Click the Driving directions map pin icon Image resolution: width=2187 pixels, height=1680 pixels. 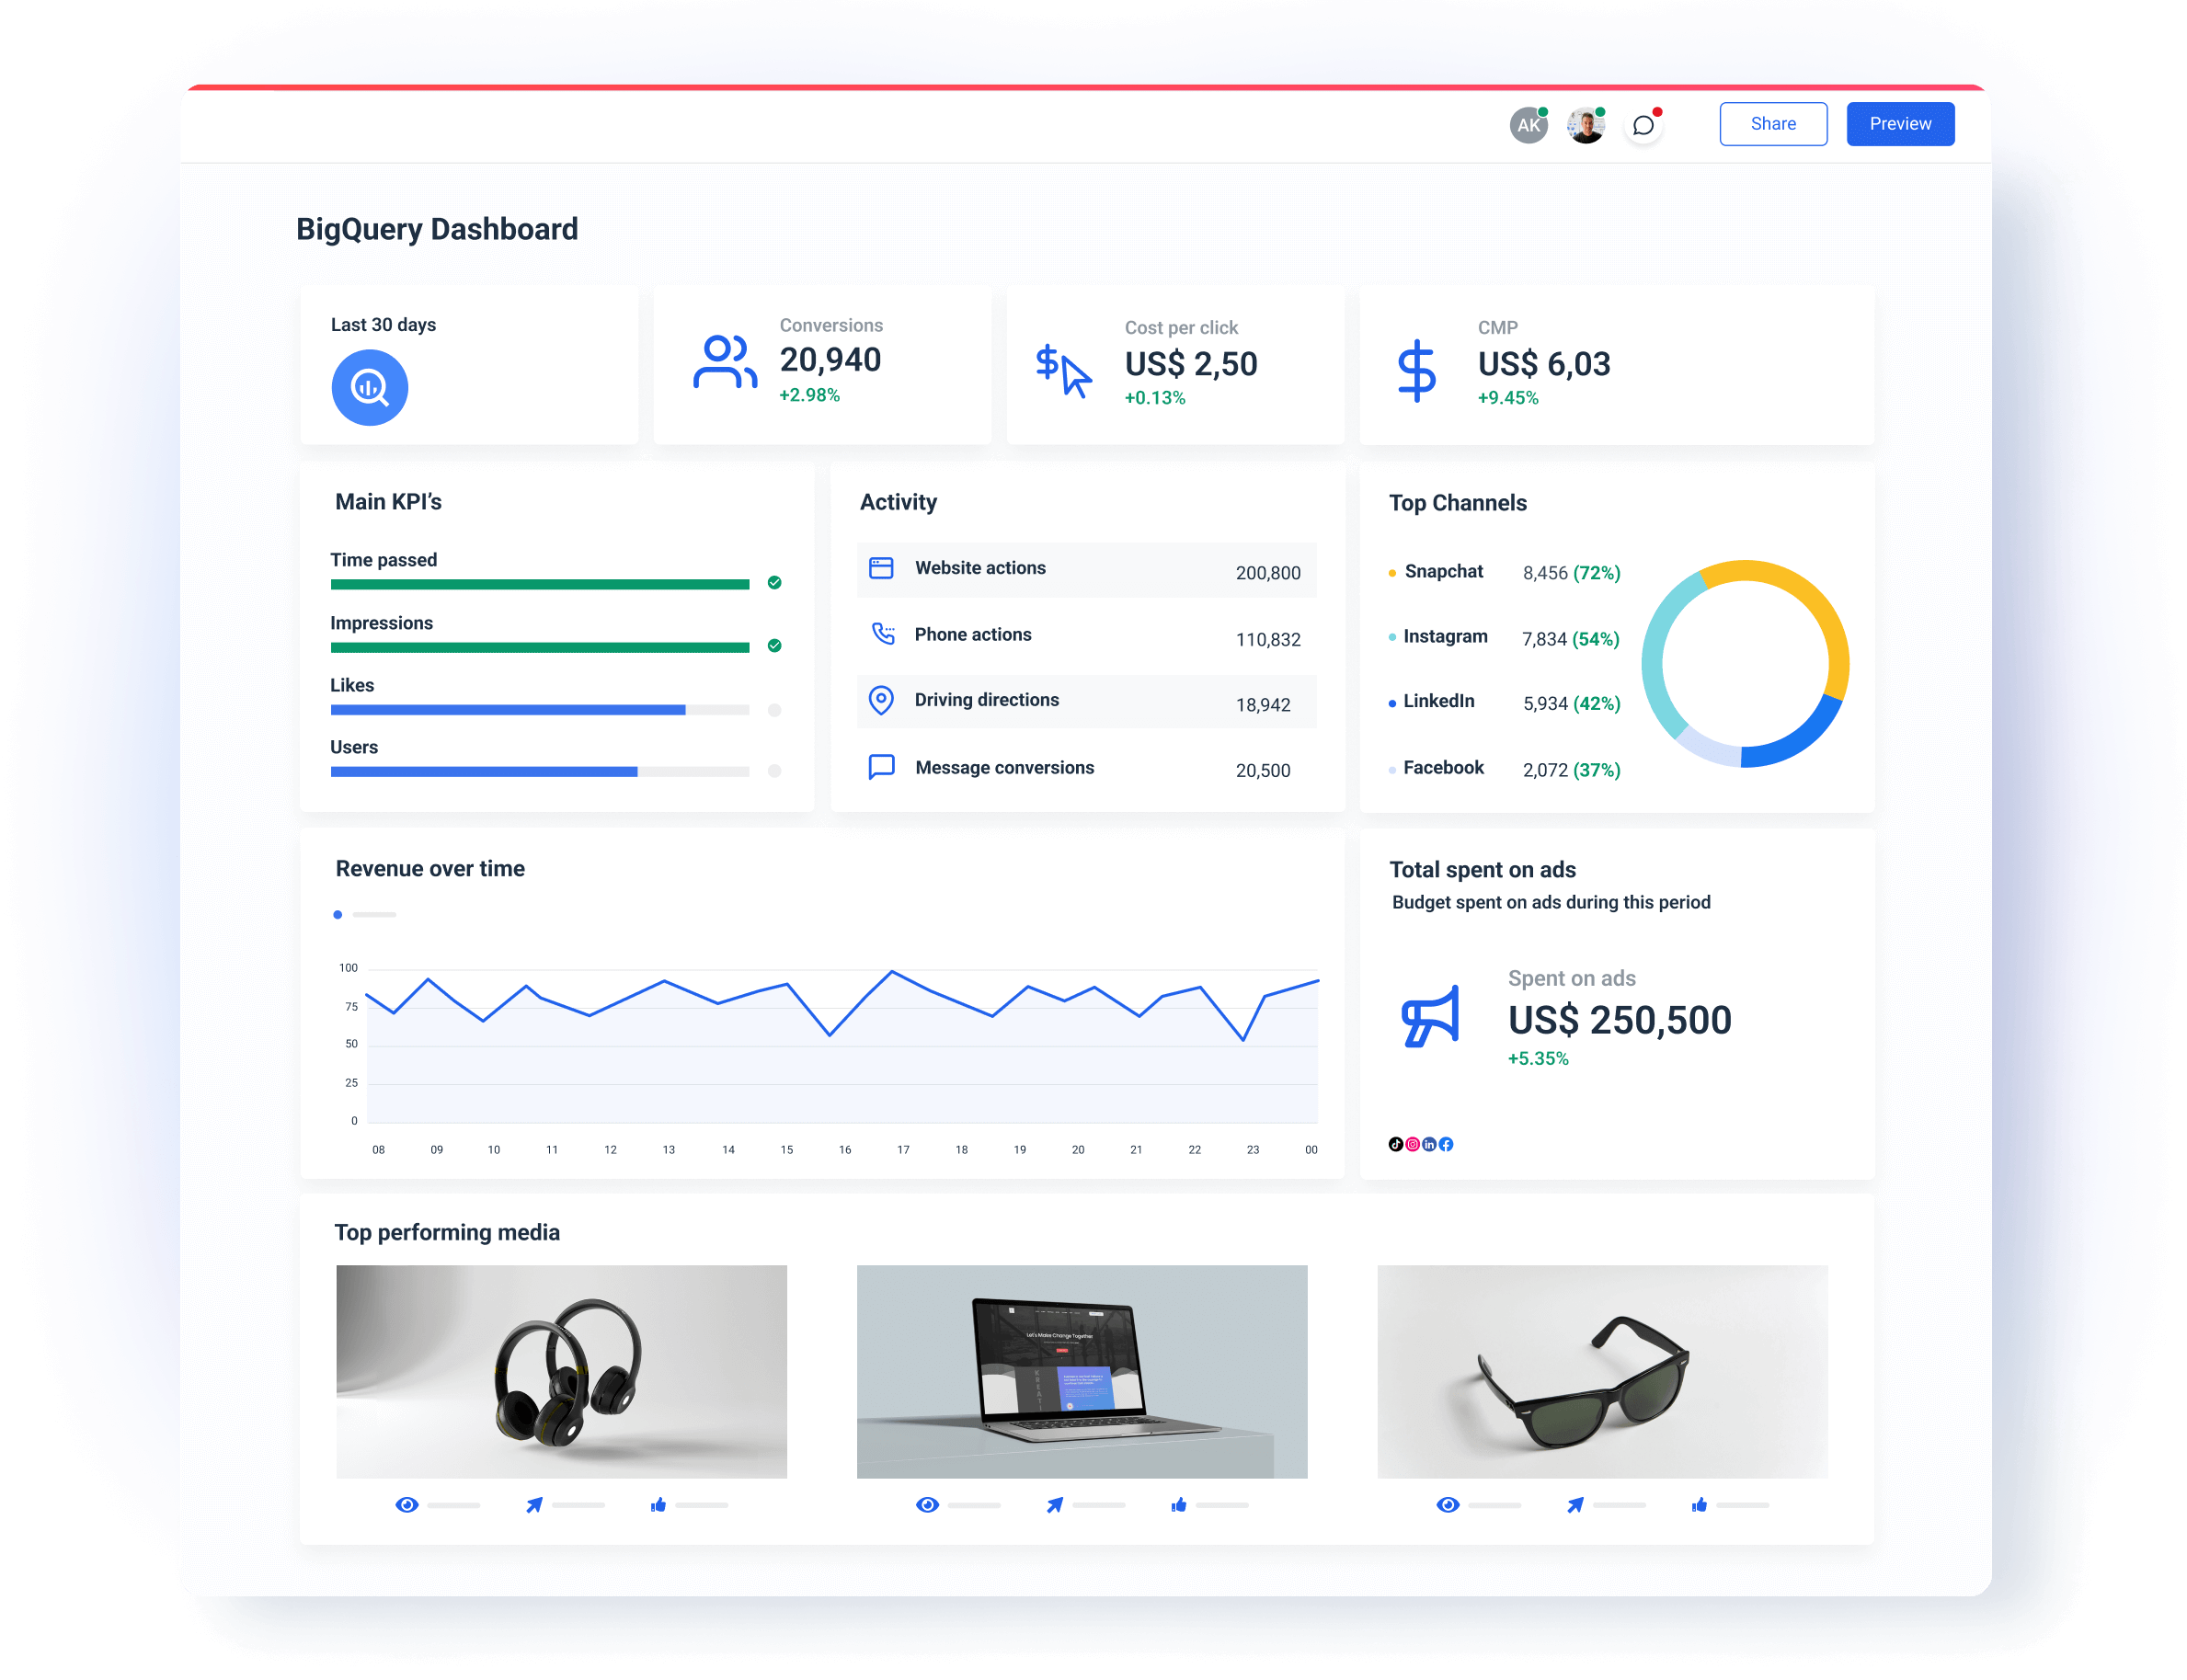tap(881, 700)
